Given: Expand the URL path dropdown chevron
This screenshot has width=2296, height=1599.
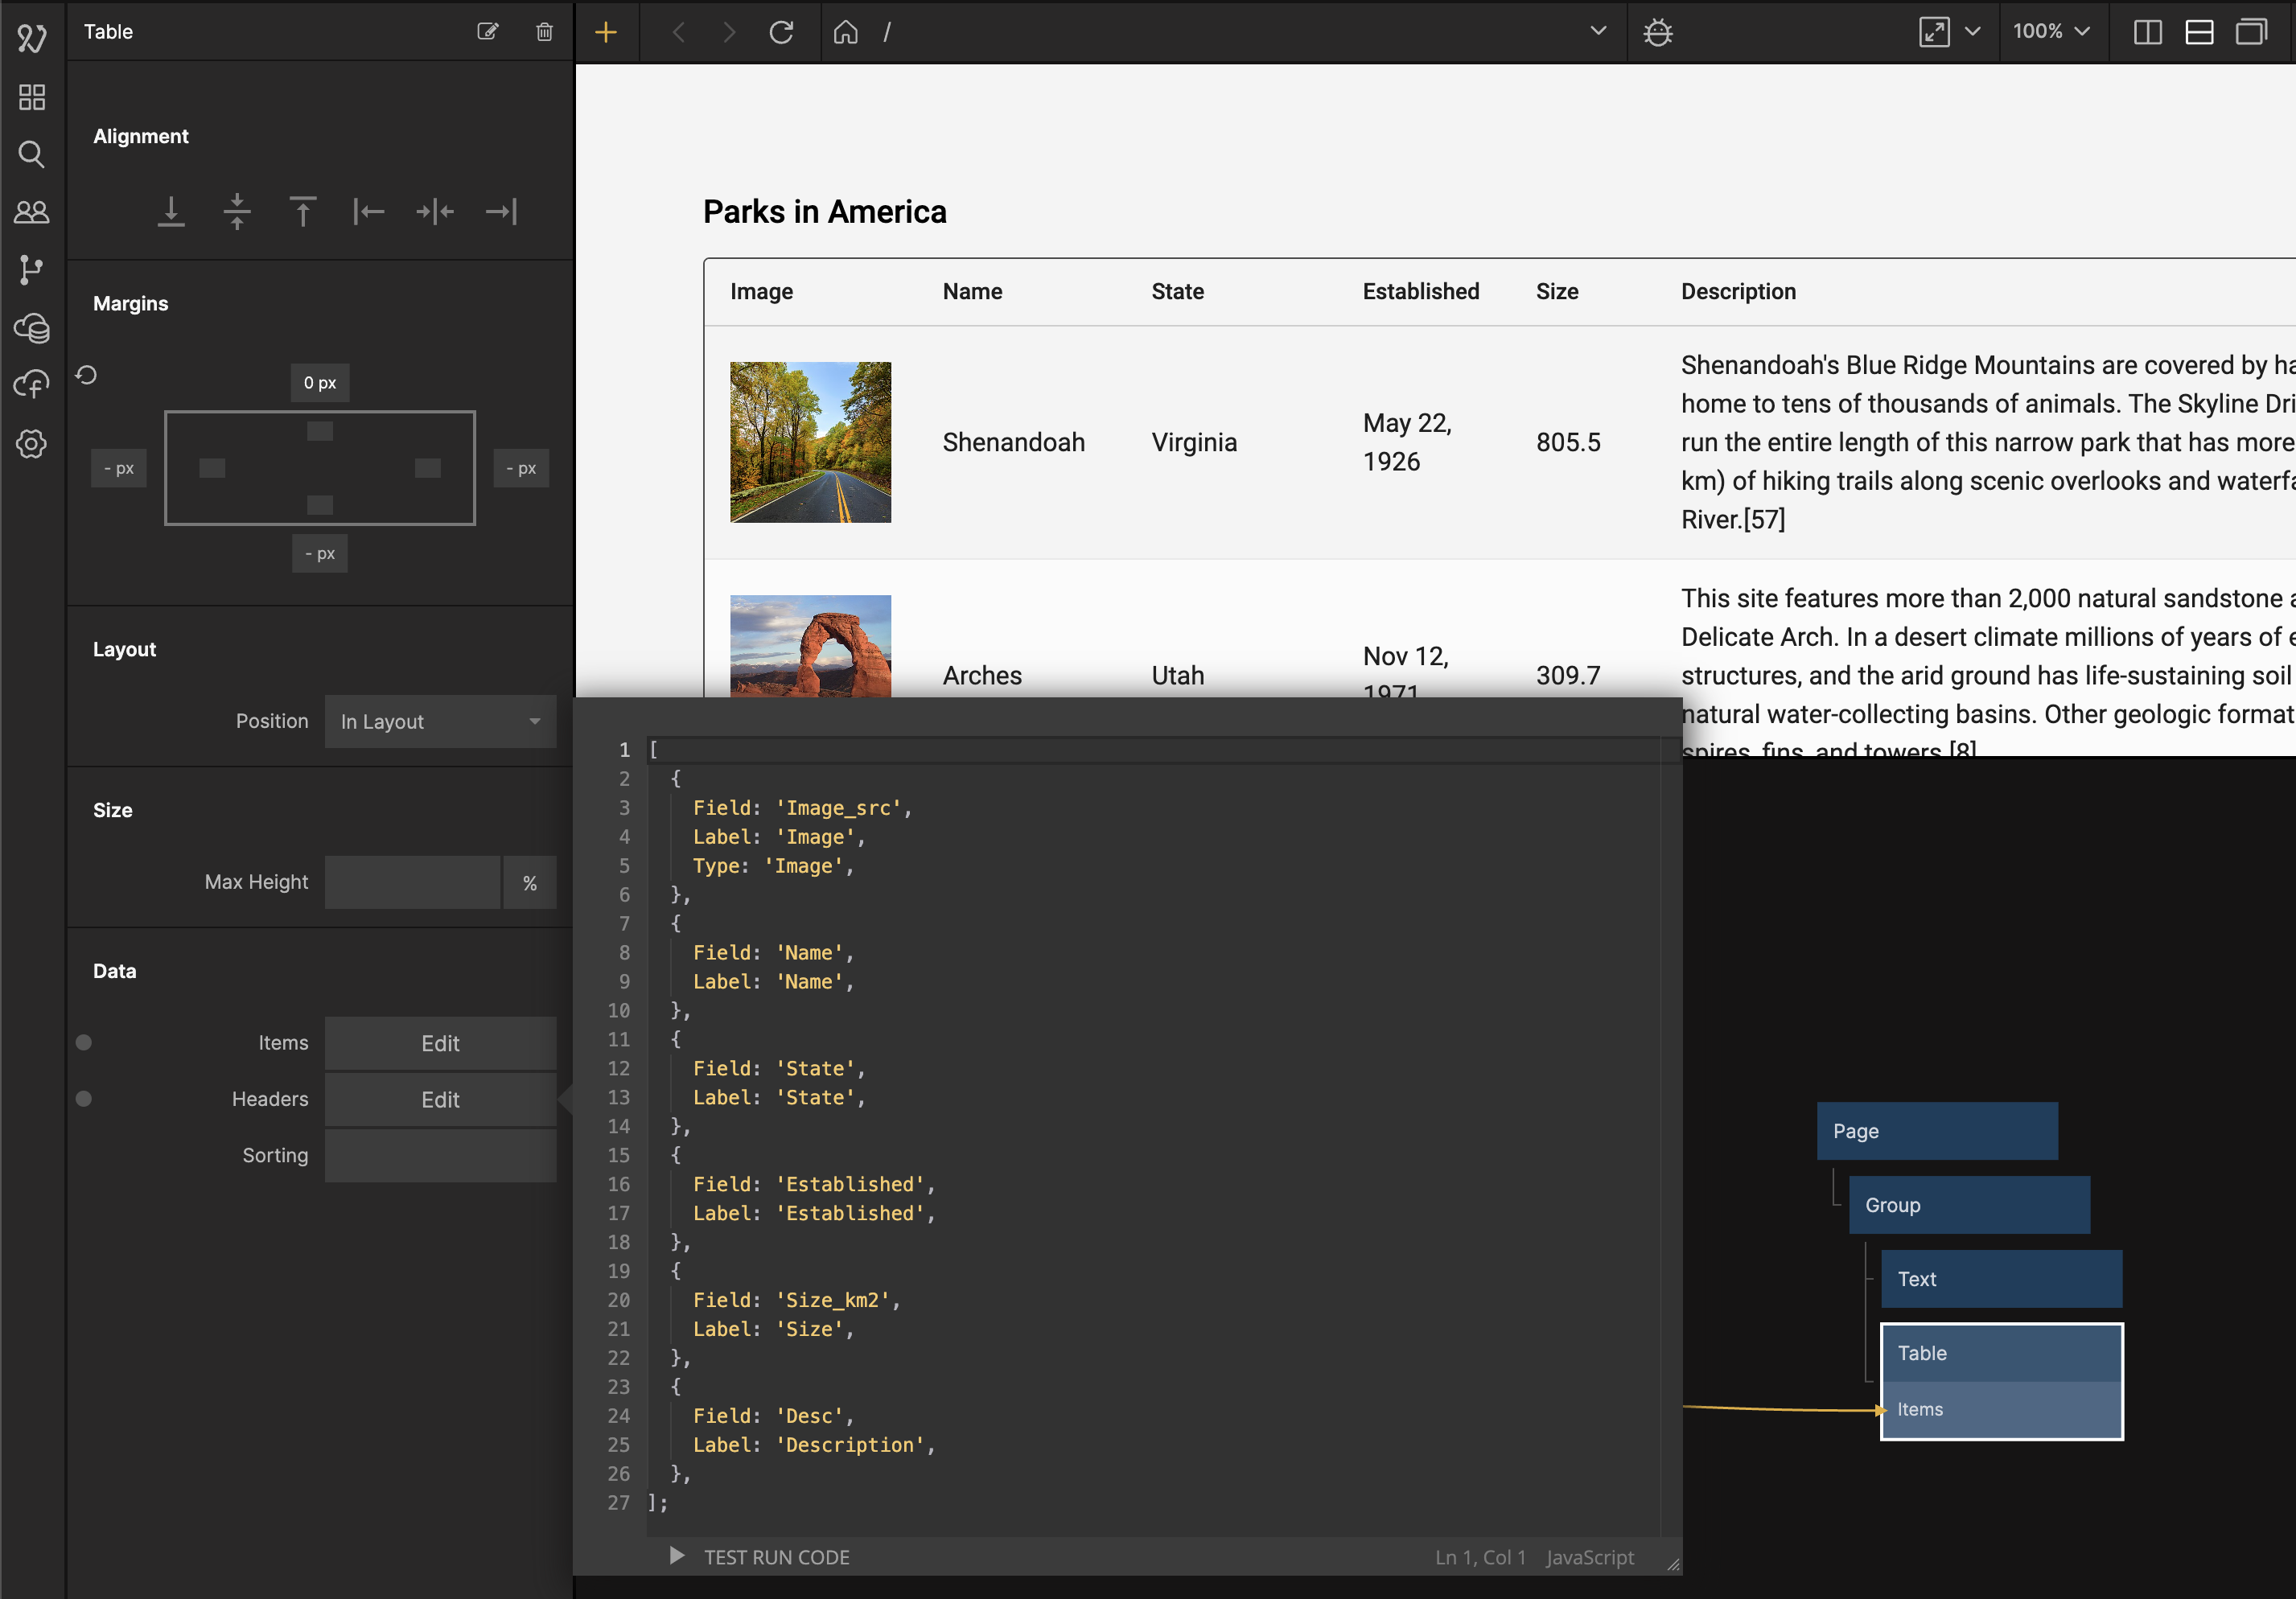Looking at the screenshot, I should pyautogui.click(x=1598, y=31).
